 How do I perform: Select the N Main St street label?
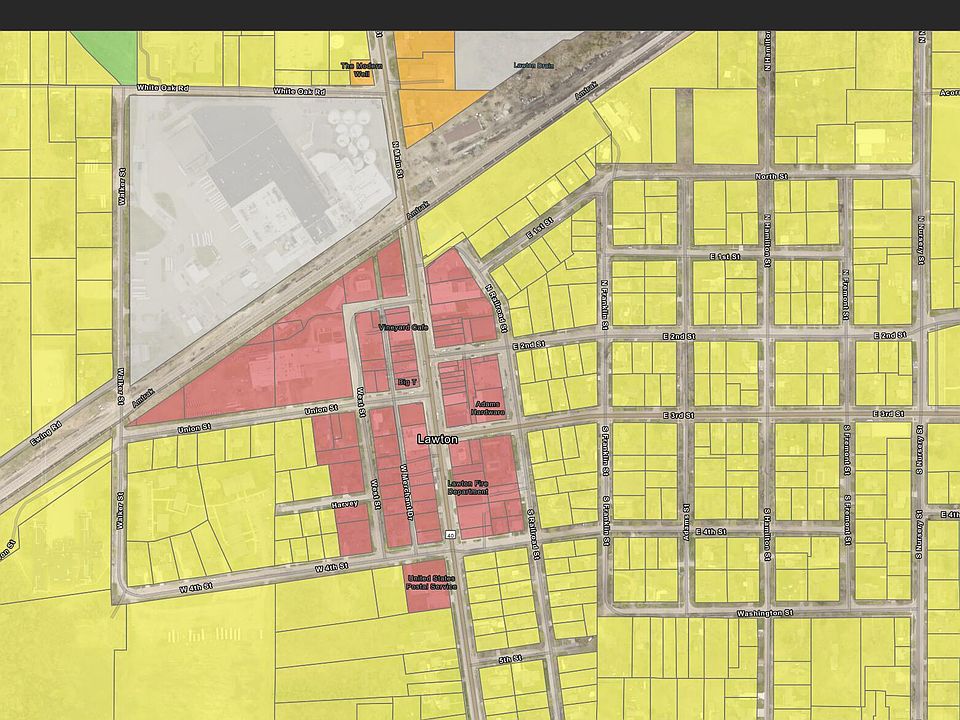397,160
